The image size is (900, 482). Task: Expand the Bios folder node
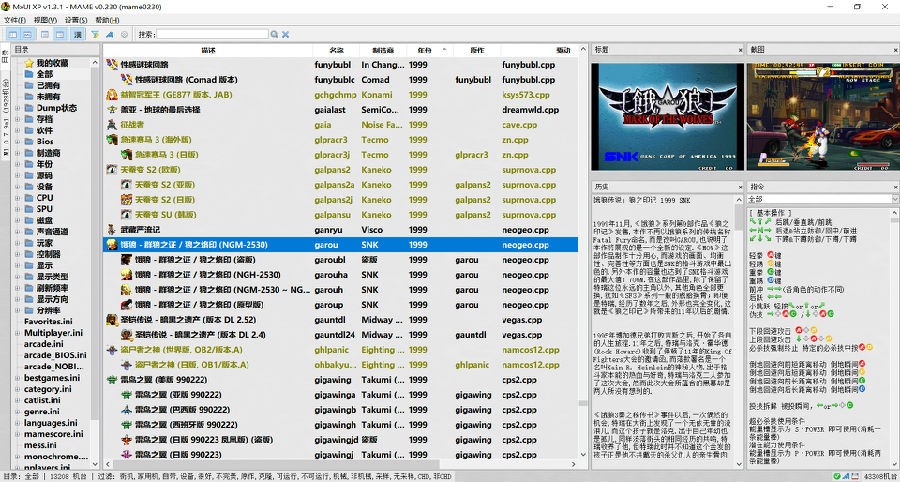[x=17, y=141]
